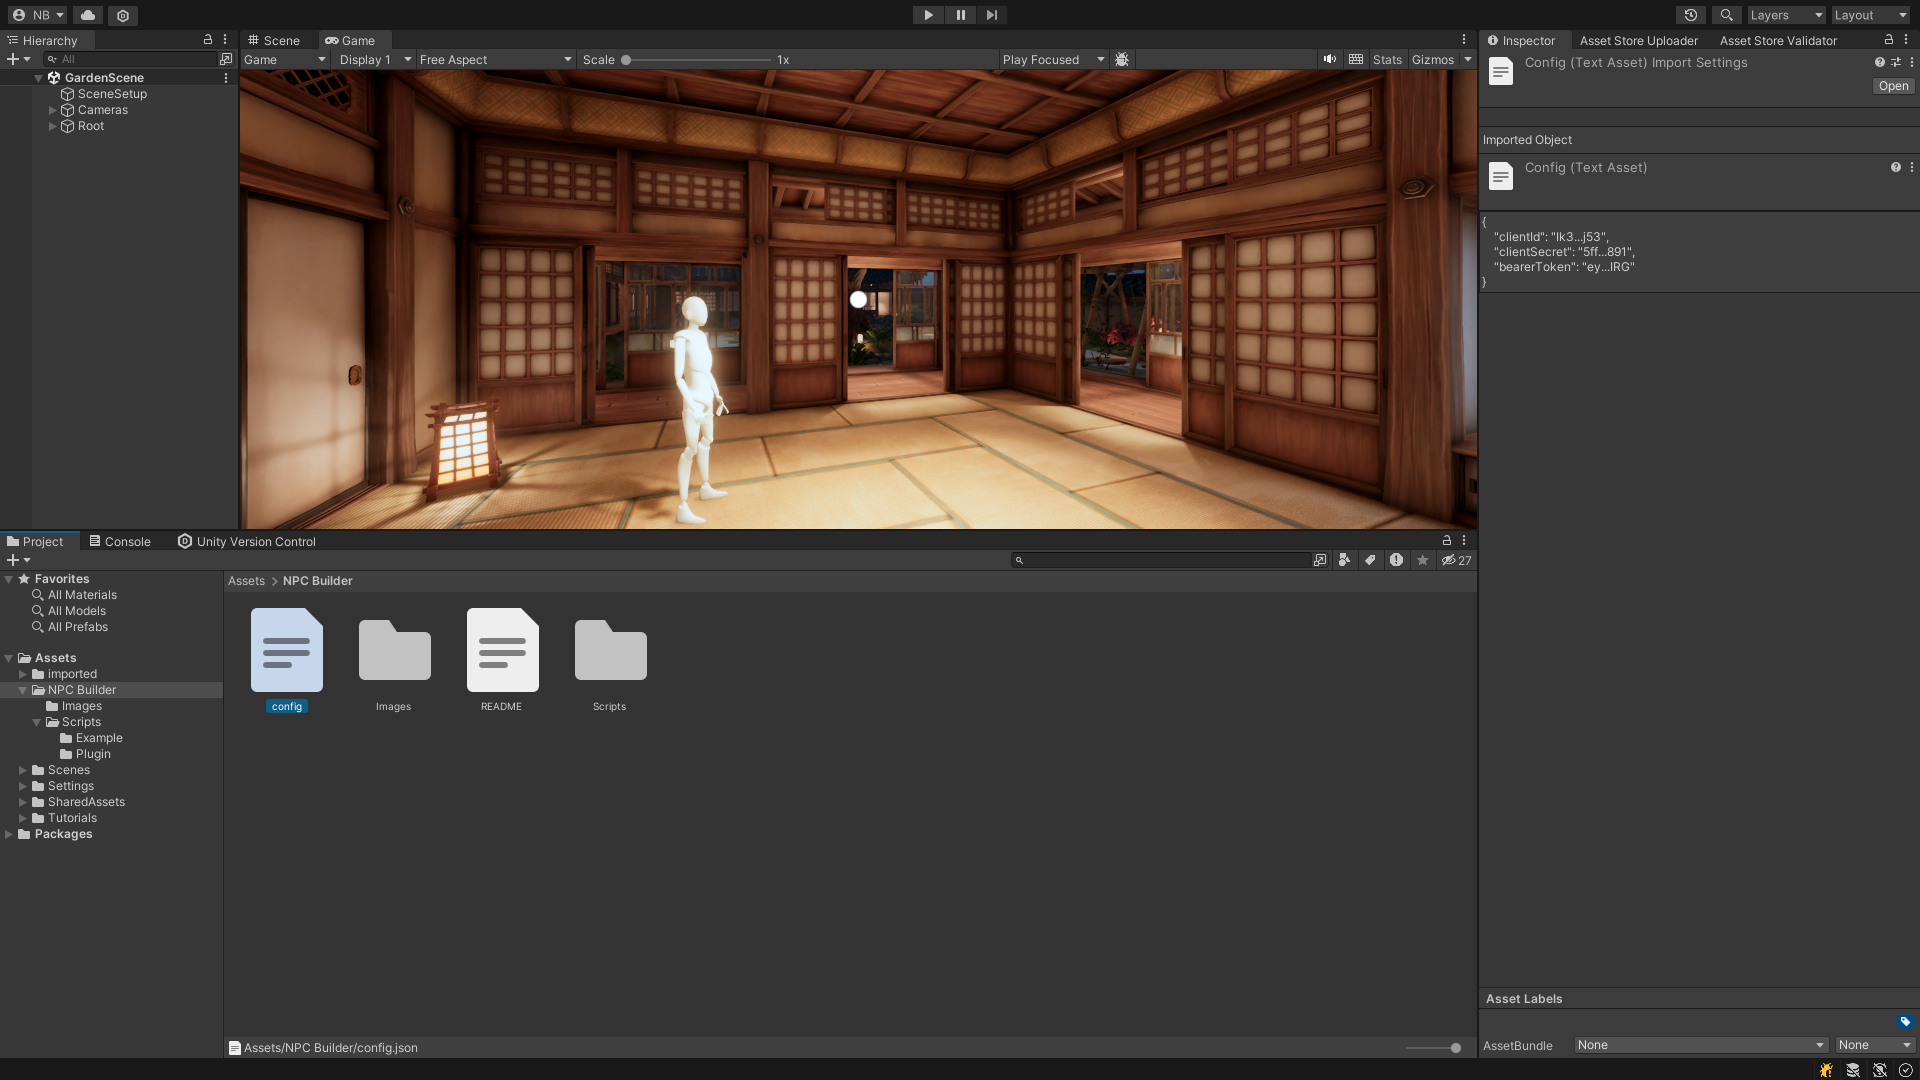Click the global Search magnifier icon
This screenshot has height=1080, width=1920.
tap(1726, 15)
